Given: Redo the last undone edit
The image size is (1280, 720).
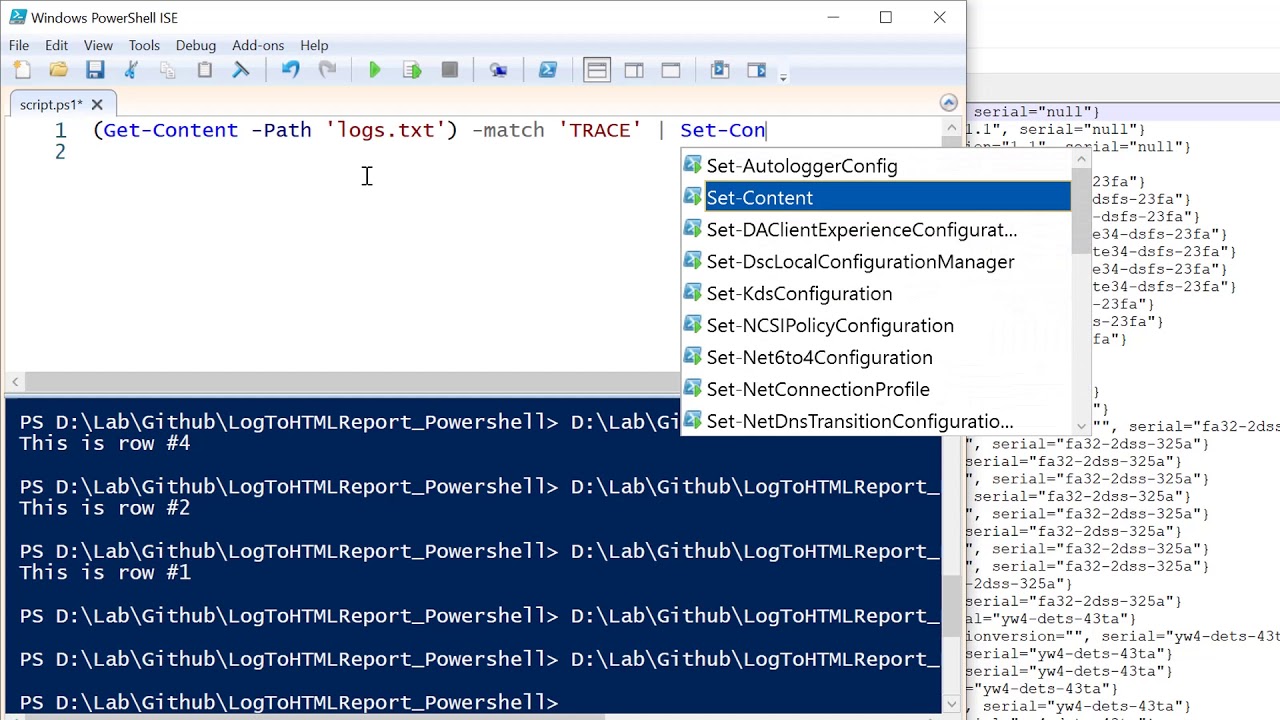Looking at the screenshot, I should point(327,70).
